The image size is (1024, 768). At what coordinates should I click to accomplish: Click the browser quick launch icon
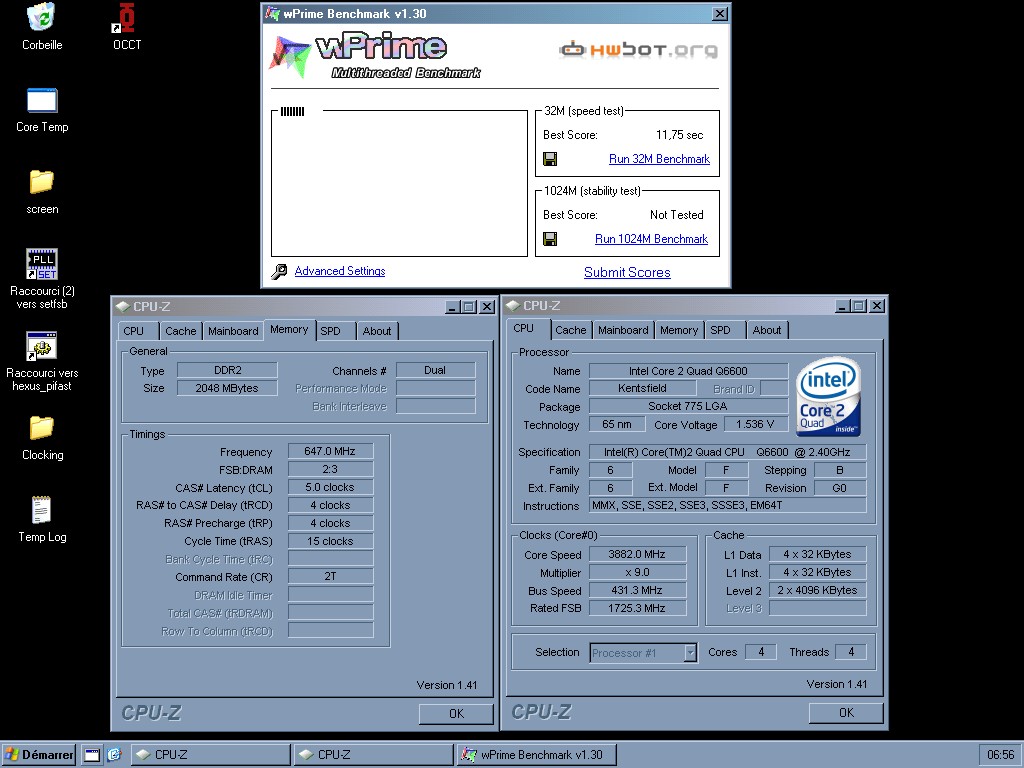(x=114, y=755)
